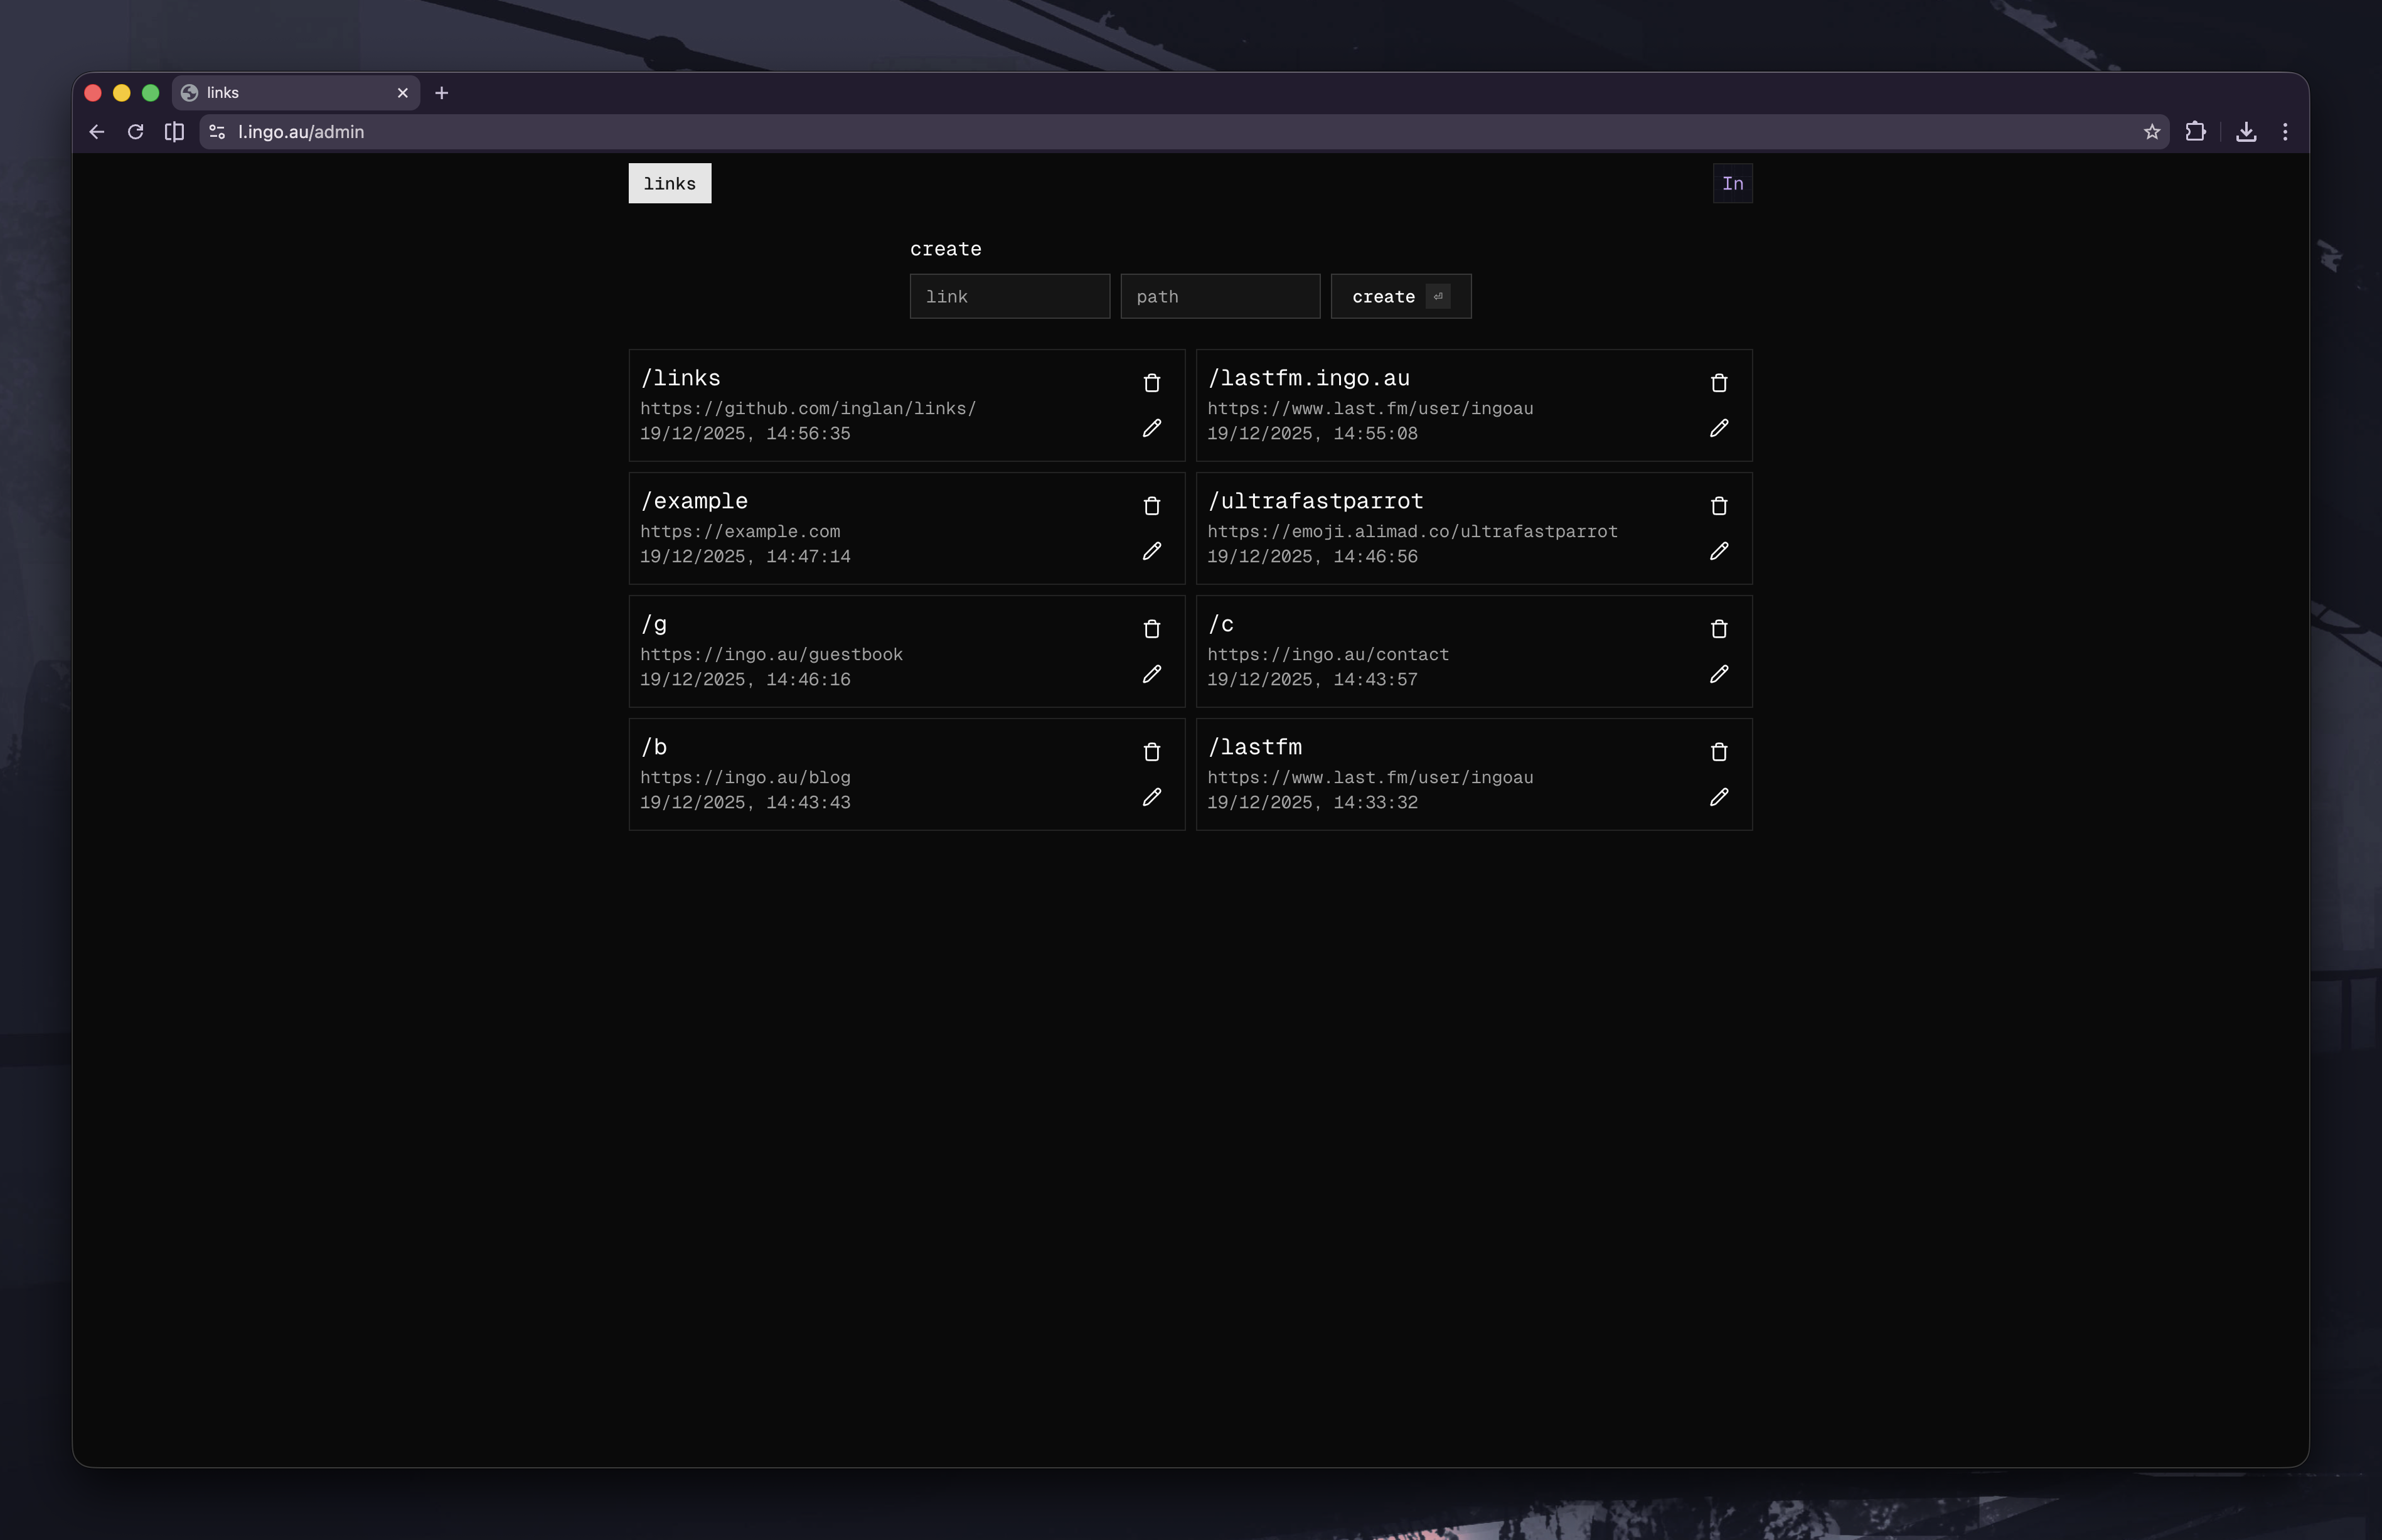The height and width of the screenshot is (1540, 2382).
Task: Edit the /example link with pencil icon
Action: coord(1151,551)
